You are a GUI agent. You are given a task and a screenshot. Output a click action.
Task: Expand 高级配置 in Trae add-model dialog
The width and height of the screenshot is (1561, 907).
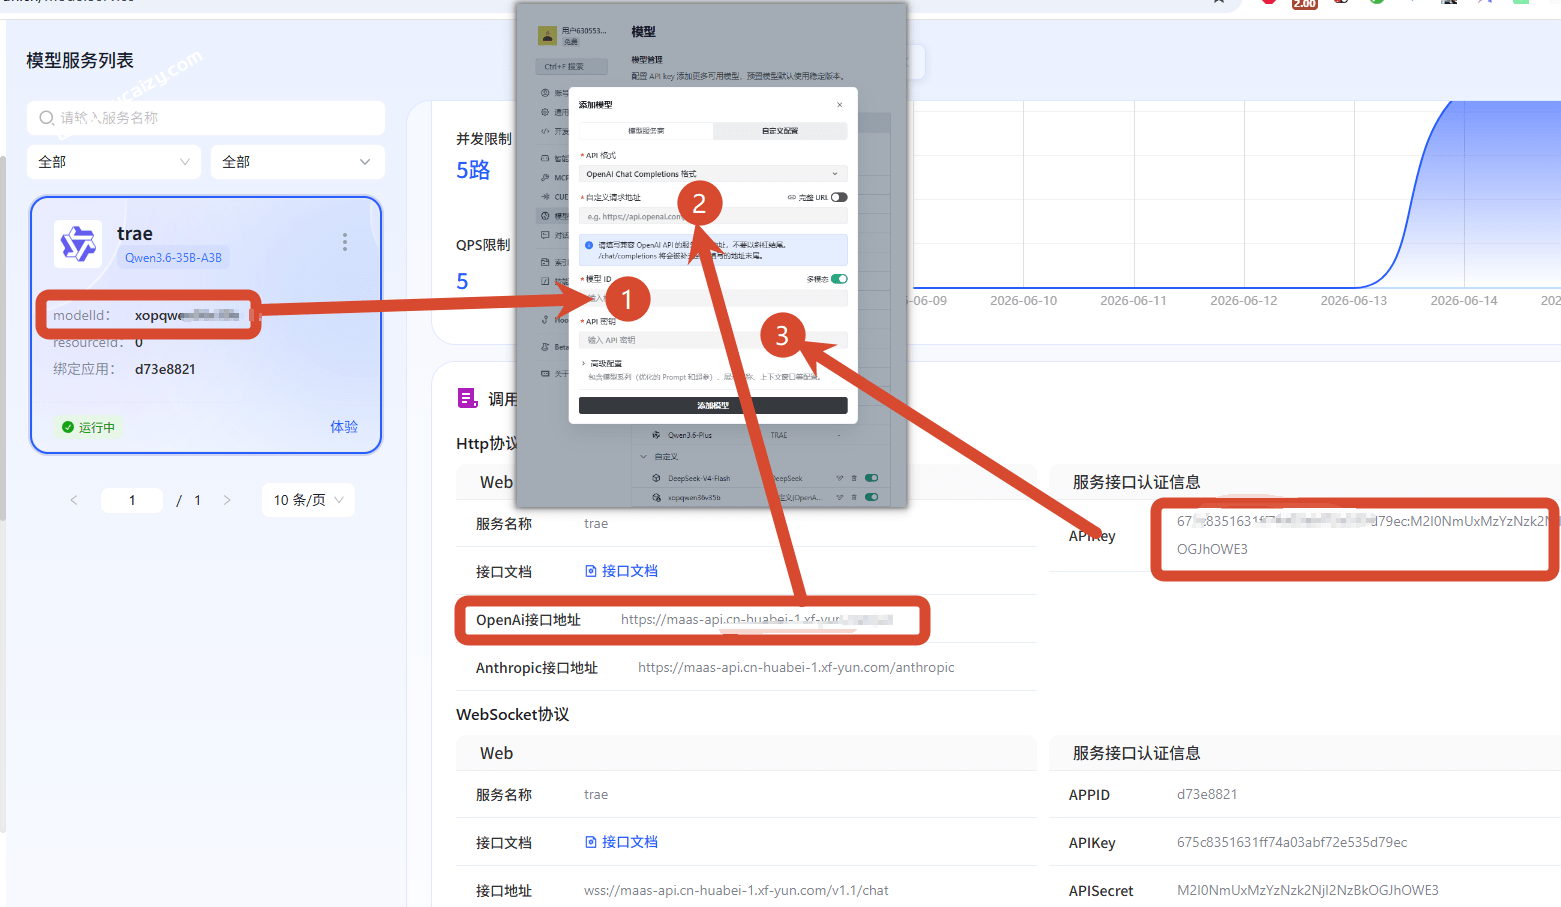tap(602, 363)
